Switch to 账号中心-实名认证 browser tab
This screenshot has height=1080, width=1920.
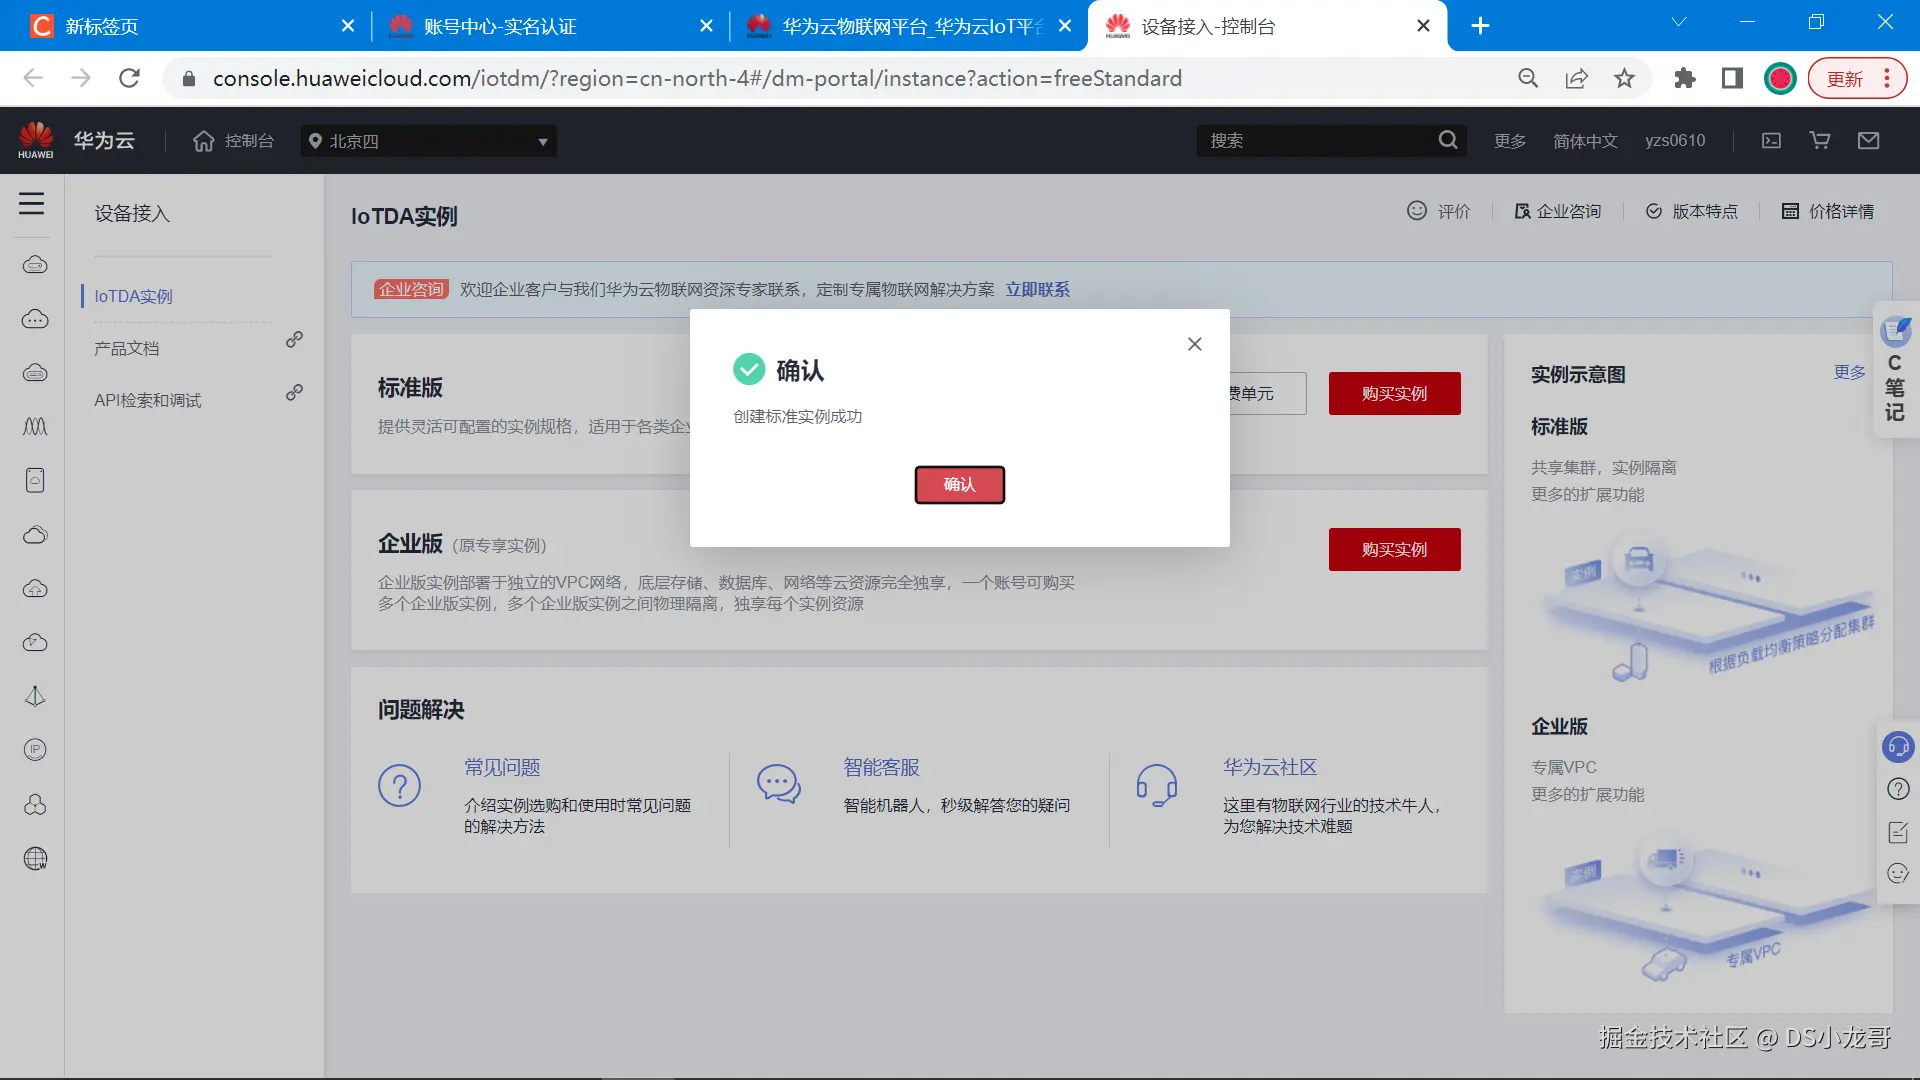tap(500, 26)
